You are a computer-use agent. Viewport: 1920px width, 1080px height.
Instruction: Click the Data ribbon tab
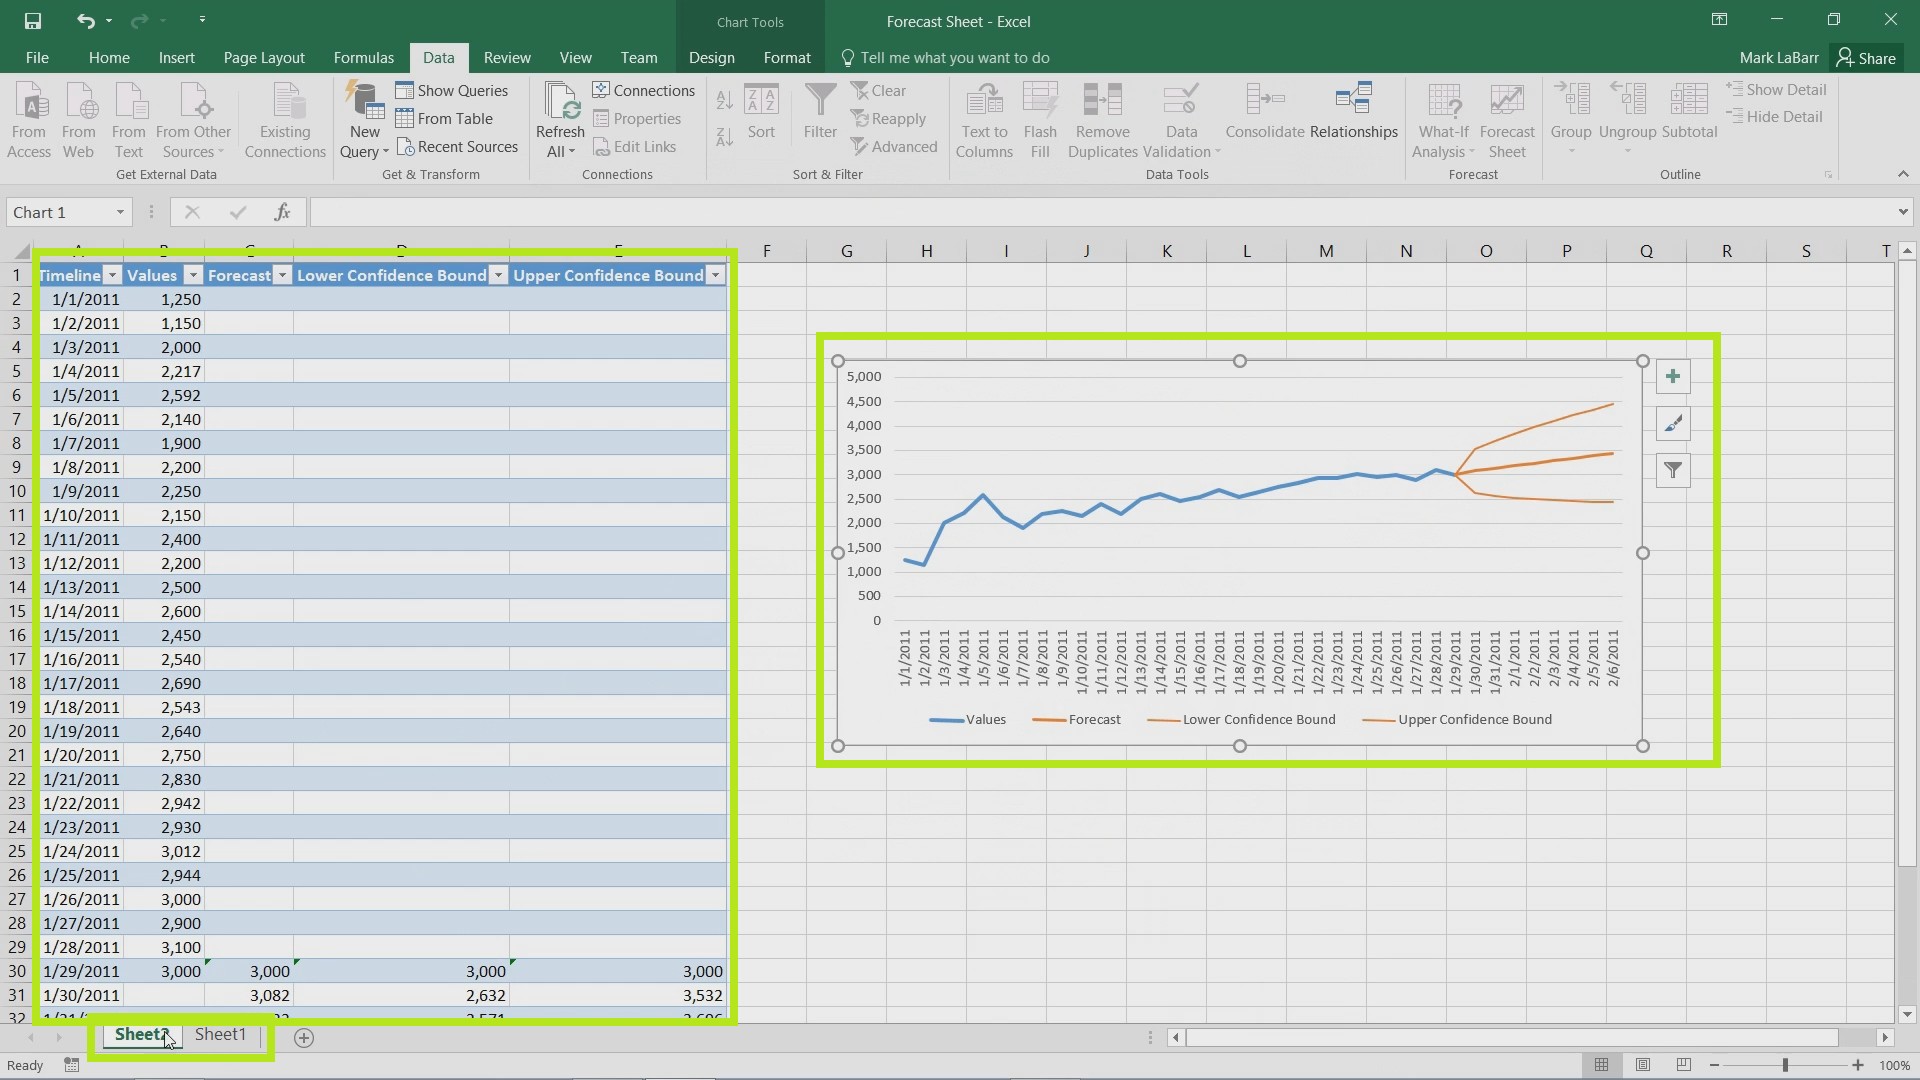pos(439,57)
